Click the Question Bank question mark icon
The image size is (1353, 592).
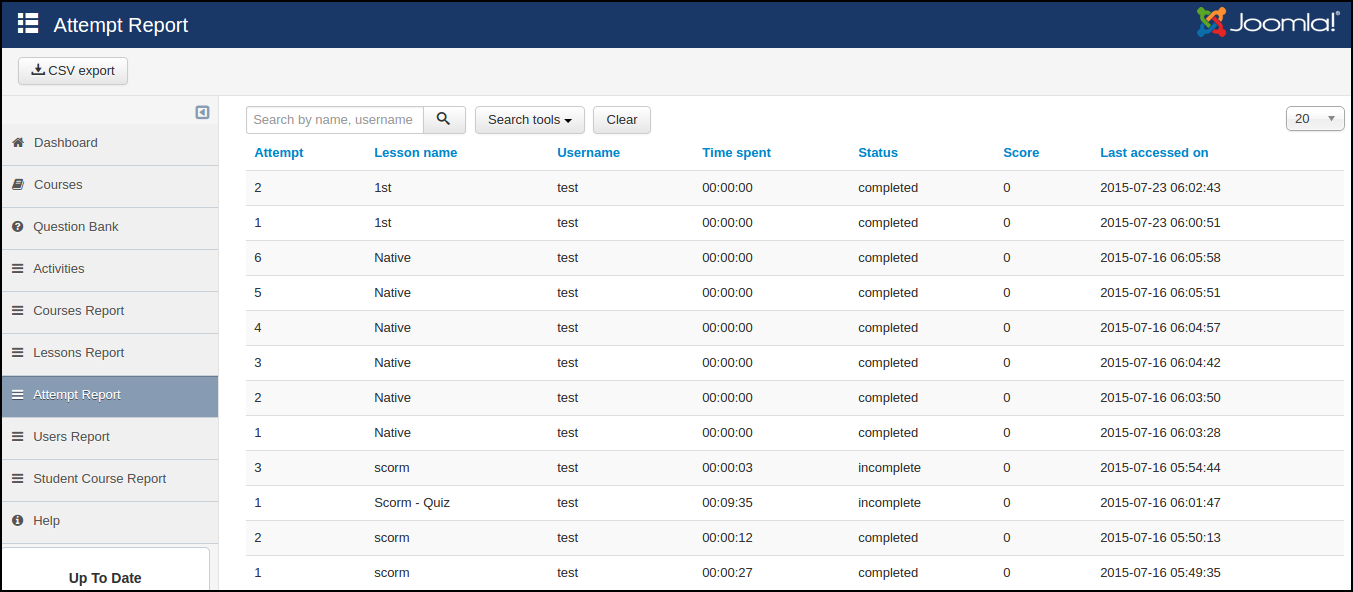pos(18,227)
